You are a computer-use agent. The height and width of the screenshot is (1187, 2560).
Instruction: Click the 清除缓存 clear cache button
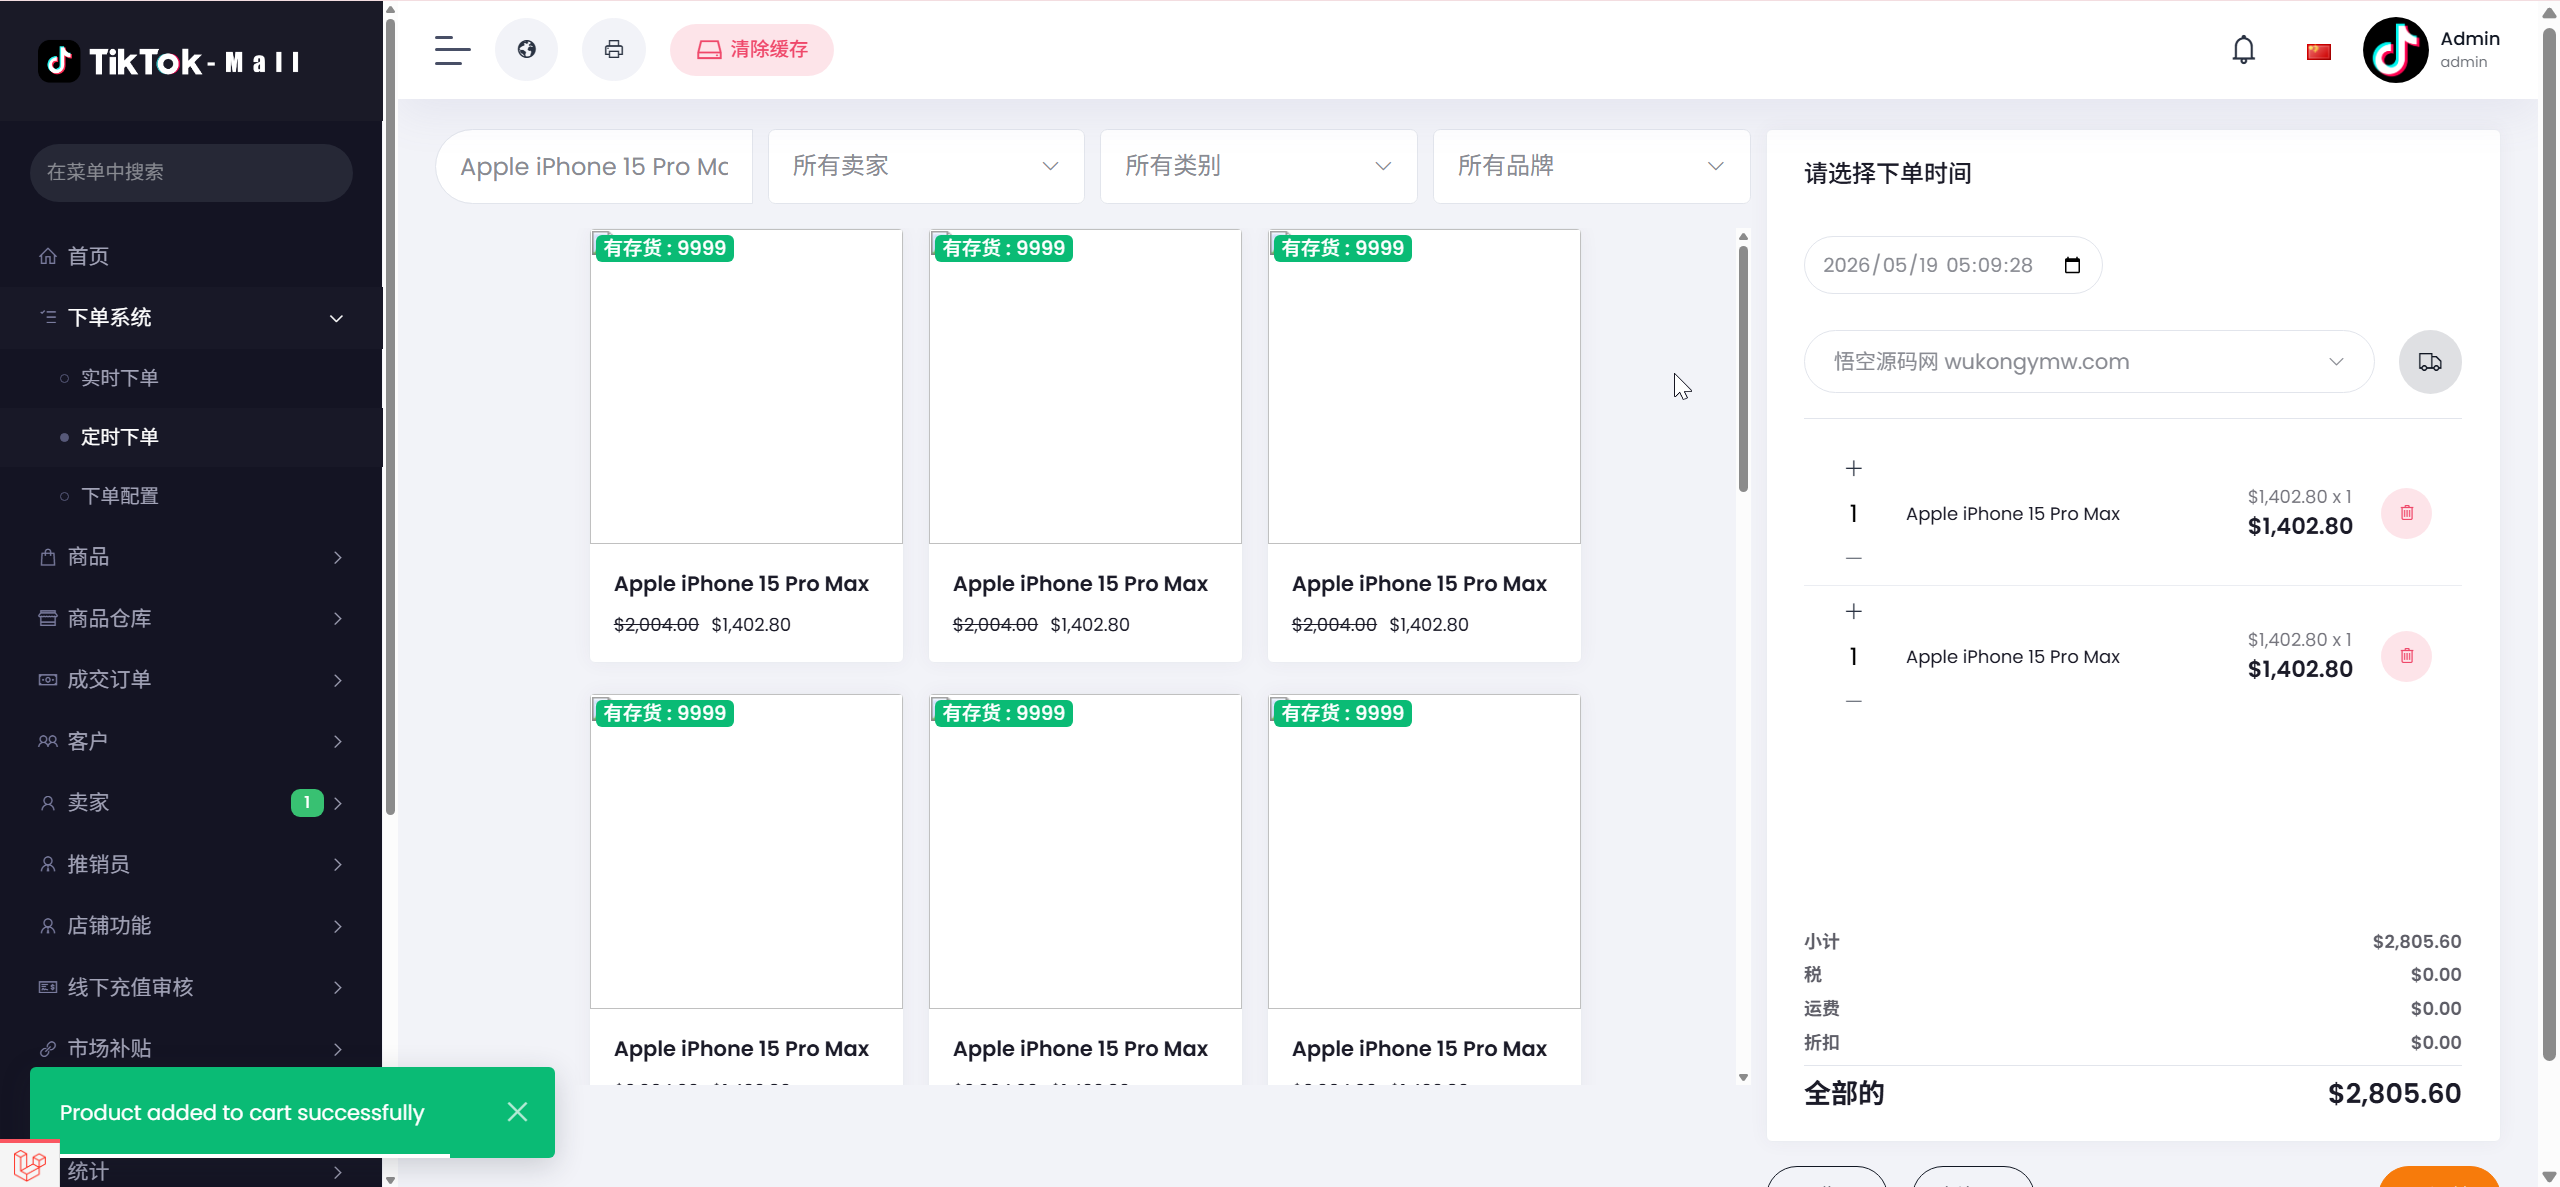click(x=752, y=49)
